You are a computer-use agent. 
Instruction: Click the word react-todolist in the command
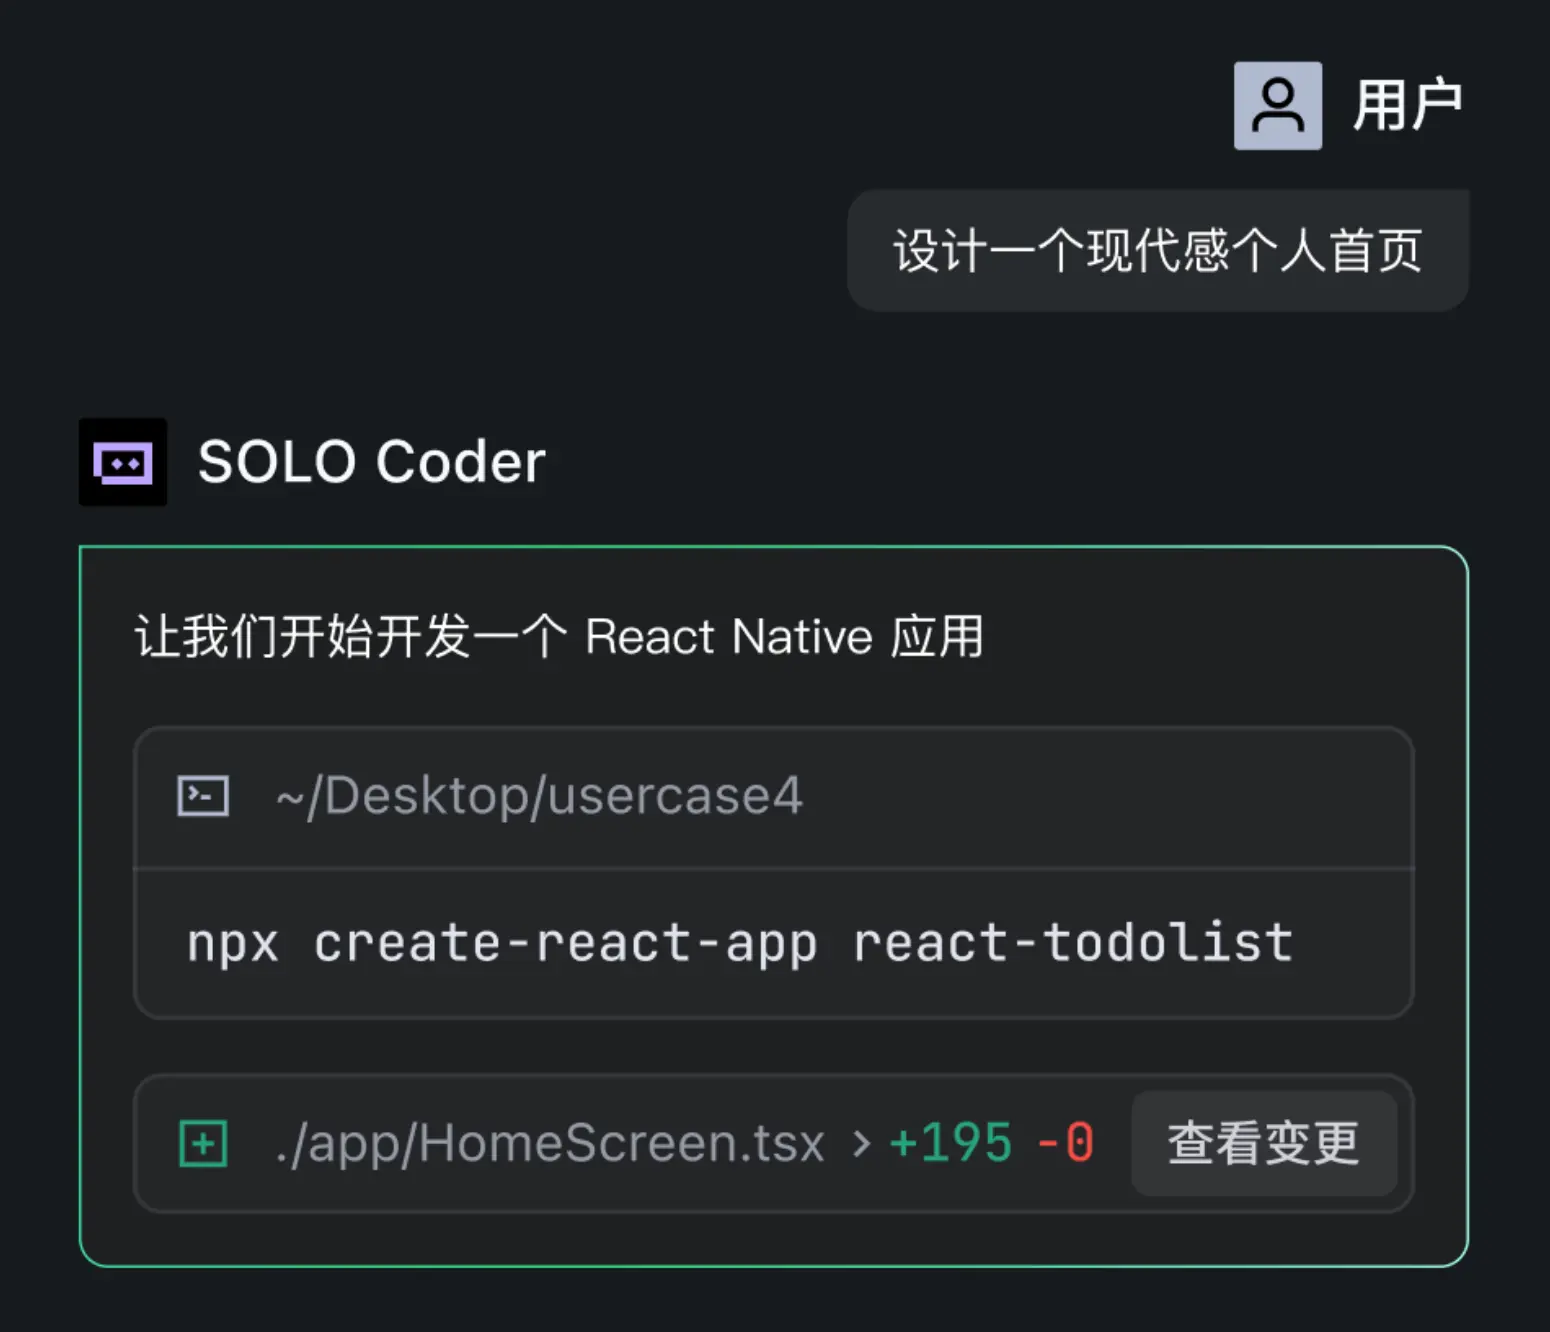[1072, 943]
